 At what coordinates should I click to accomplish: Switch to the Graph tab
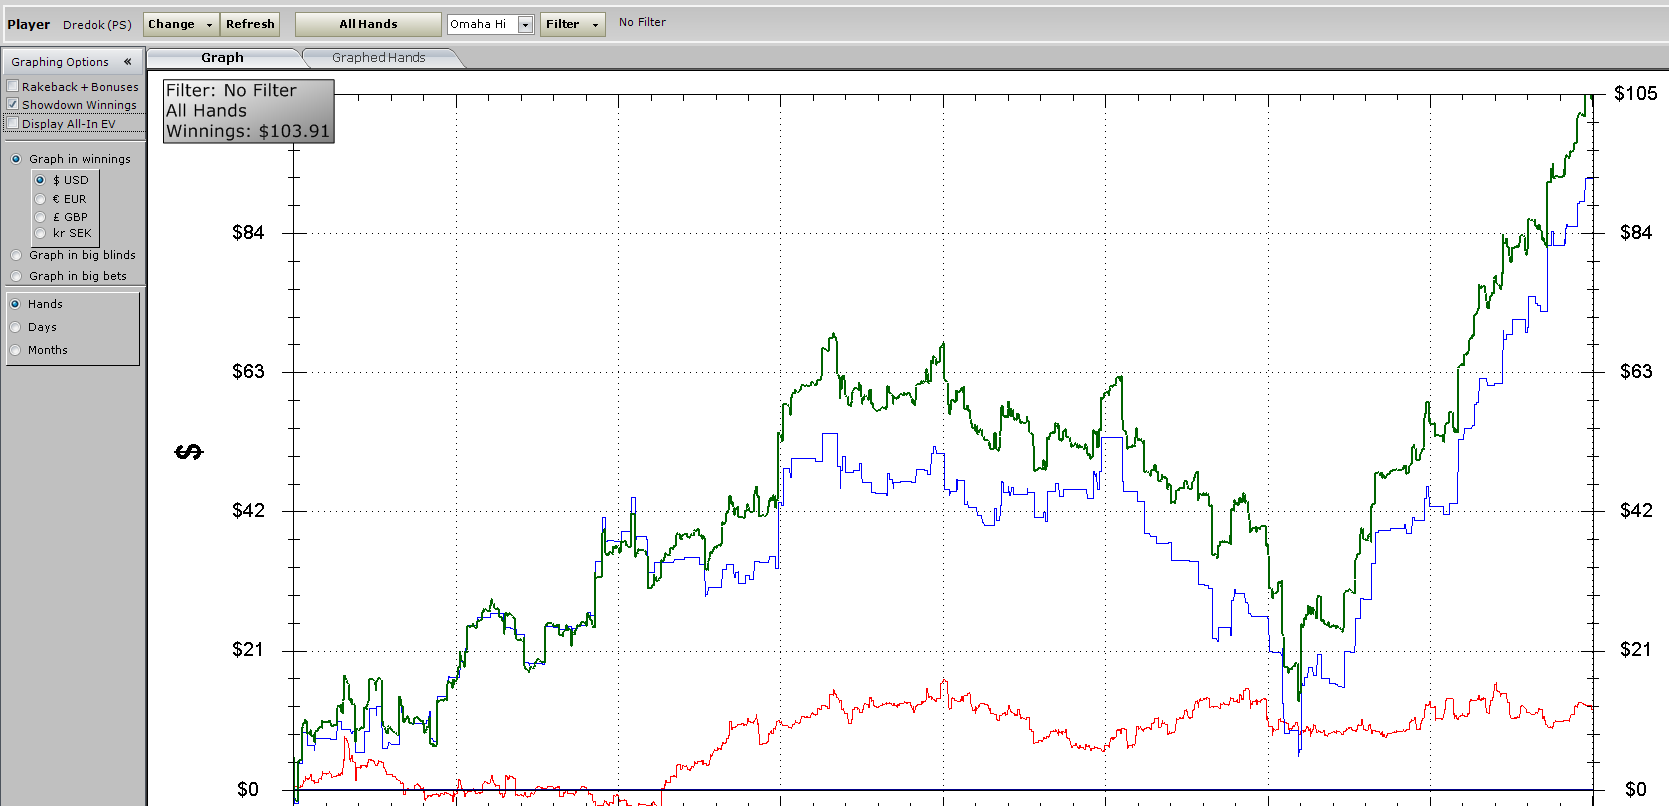[222, 58]
